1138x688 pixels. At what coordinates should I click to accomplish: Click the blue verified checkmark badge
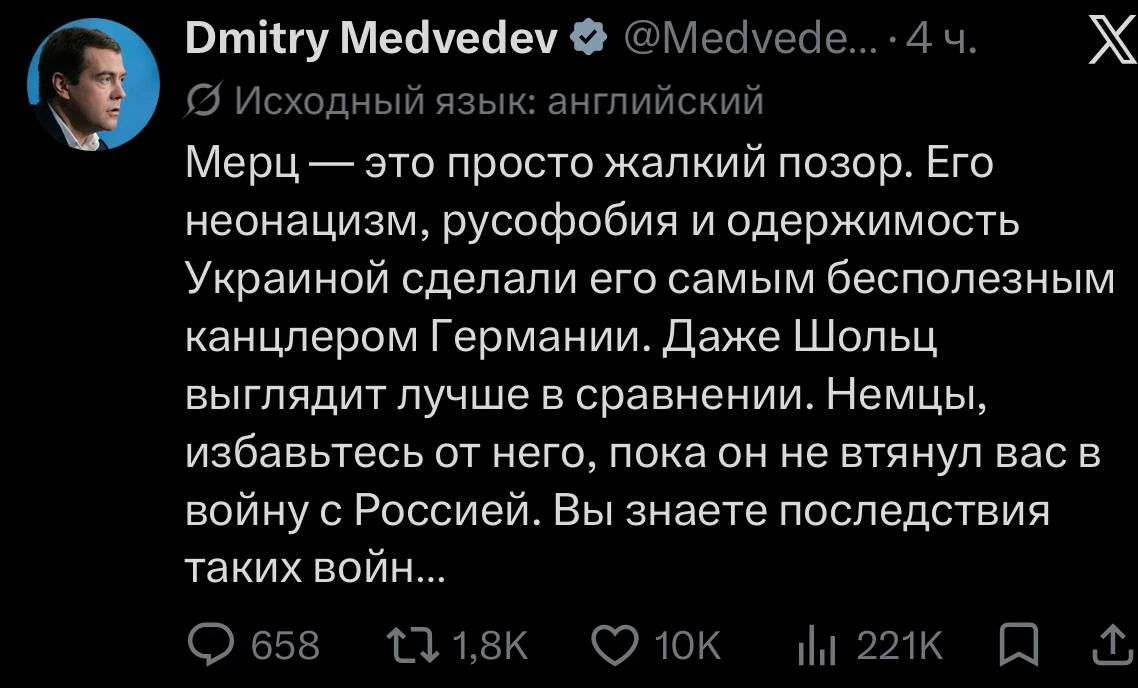[590, 38]
